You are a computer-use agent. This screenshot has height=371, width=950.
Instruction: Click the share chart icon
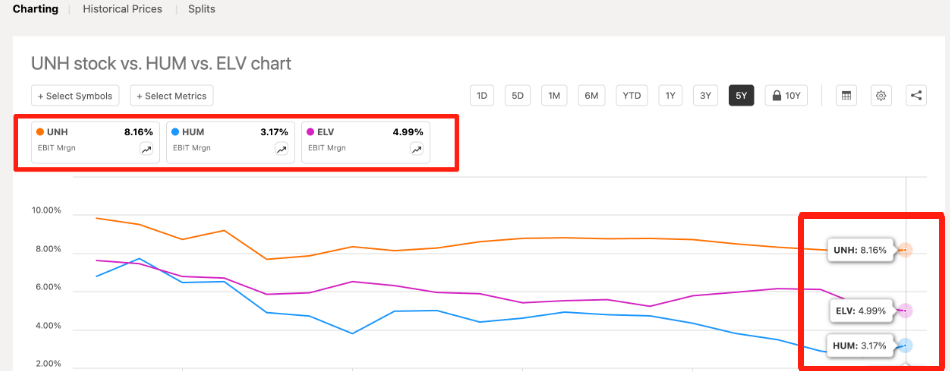click(917, 96)
